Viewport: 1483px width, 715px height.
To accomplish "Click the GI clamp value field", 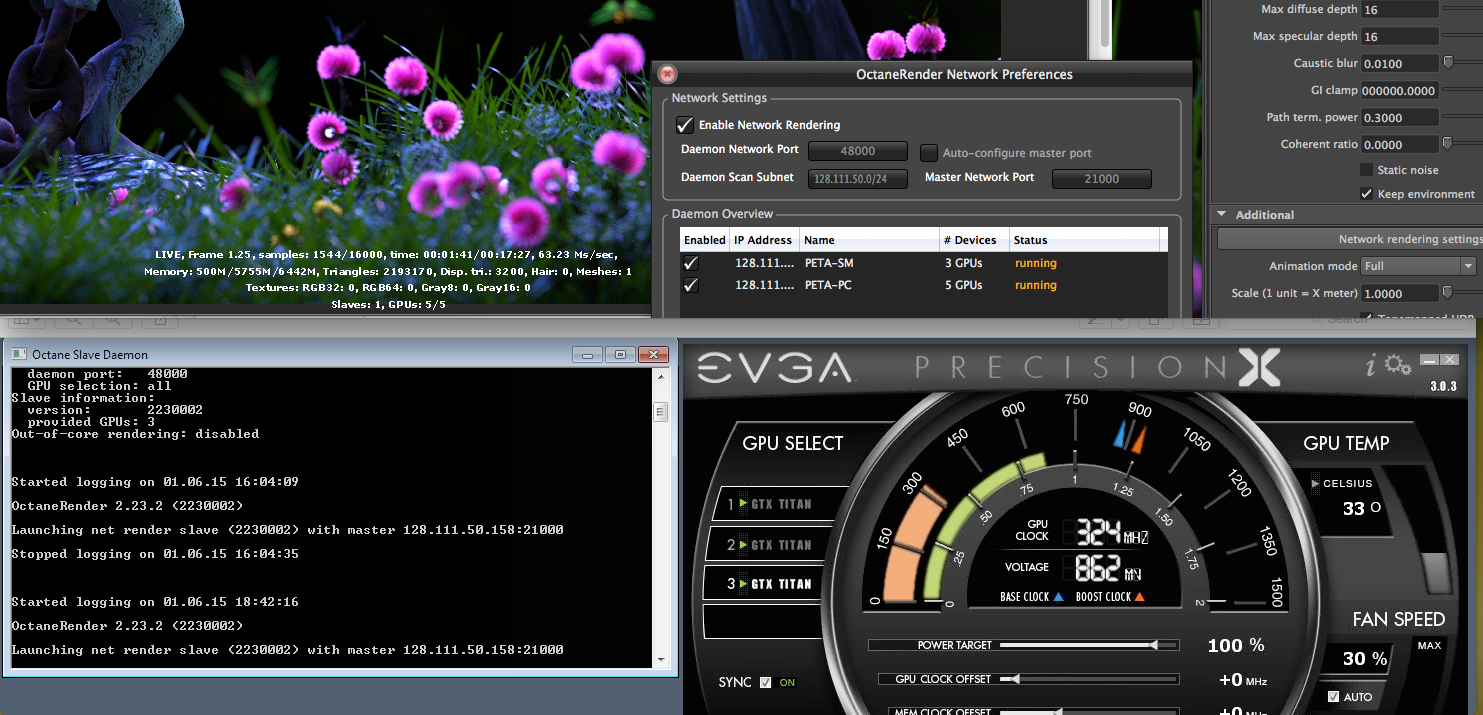I will pyautogui.click(x=1400, y=90).
